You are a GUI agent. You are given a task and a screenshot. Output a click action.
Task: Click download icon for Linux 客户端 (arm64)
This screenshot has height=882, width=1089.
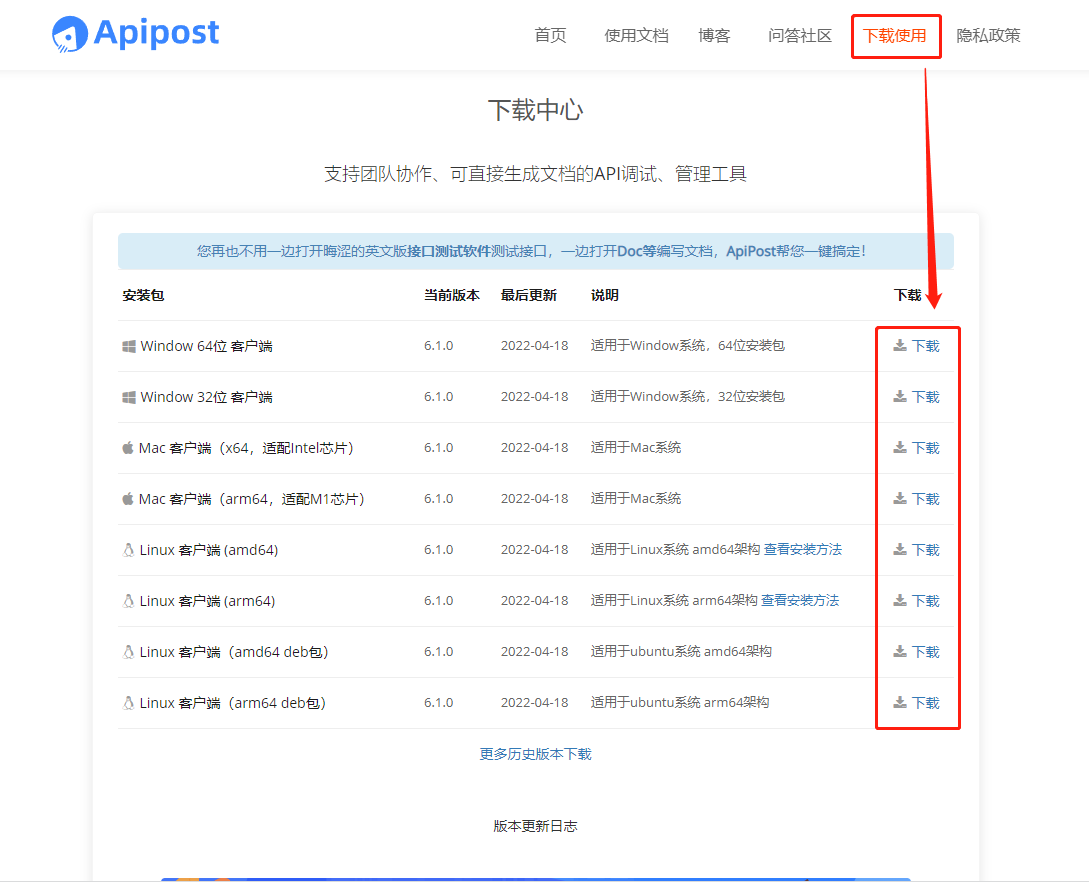pos(899,600)
